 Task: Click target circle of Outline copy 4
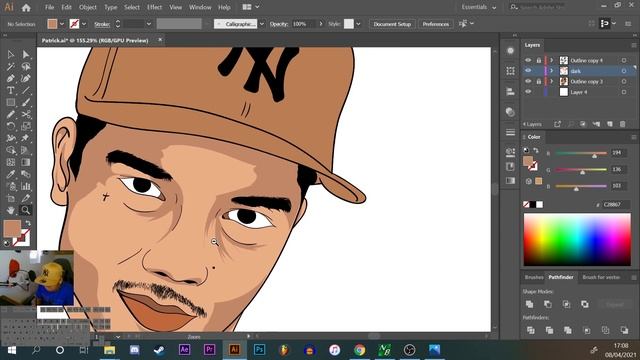(x=624, y=60)
